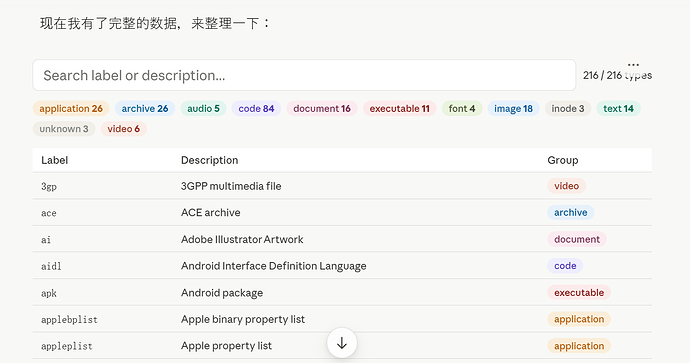Click application badge in appleplist row

(x=579, y=346)
